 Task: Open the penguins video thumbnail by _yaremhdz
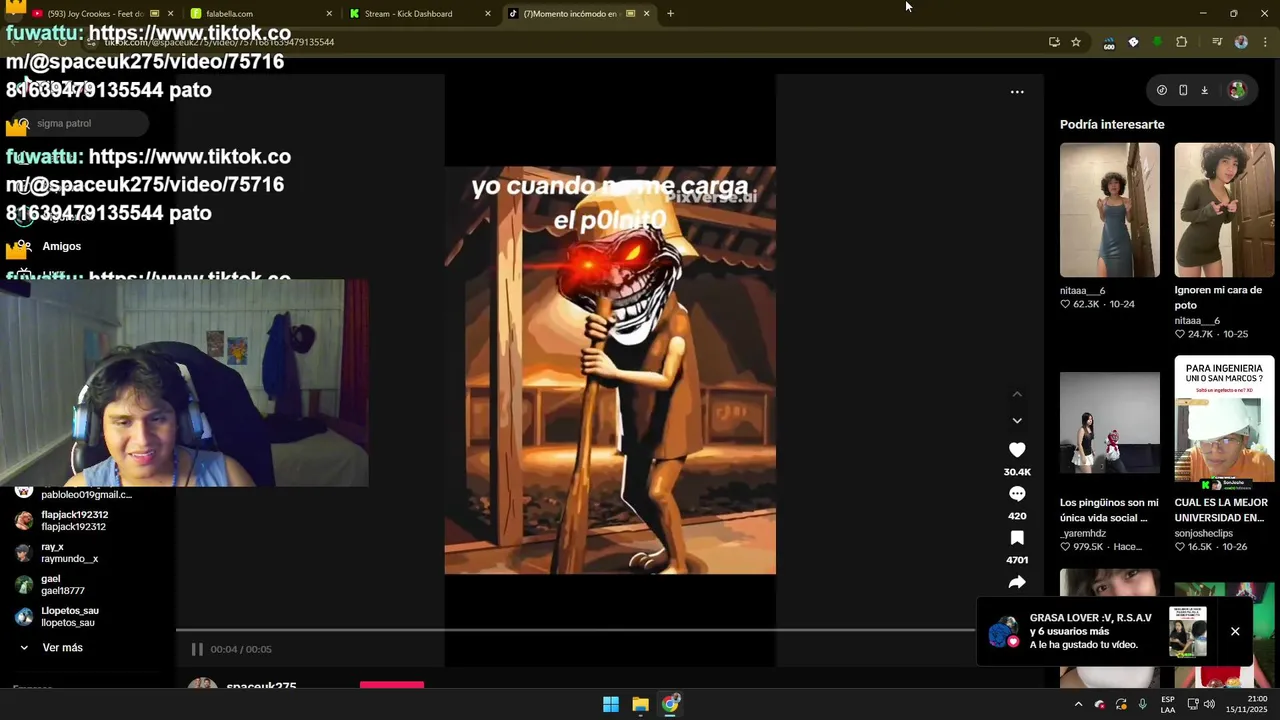click(1110, 422)
